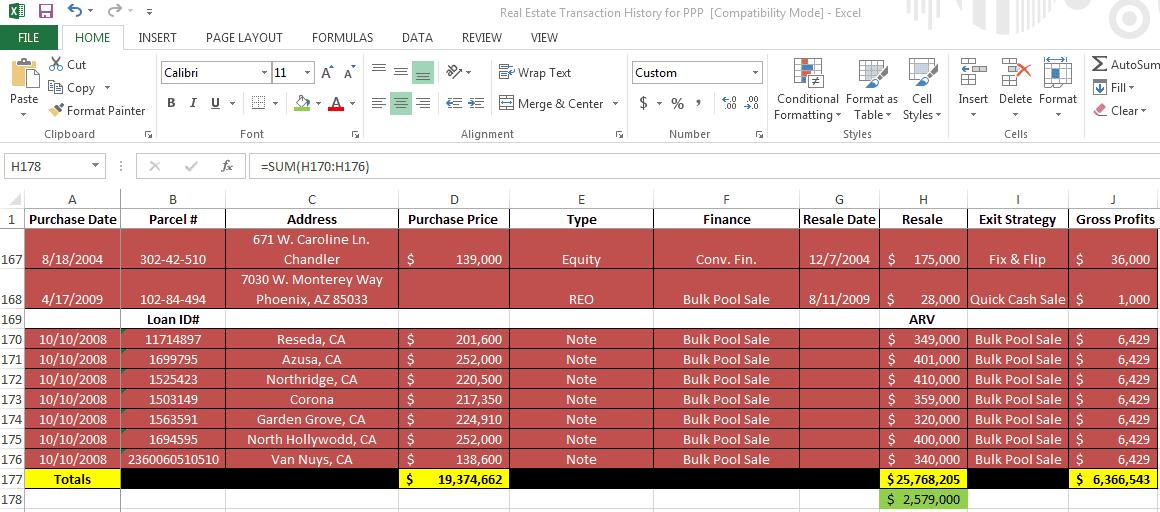Open the FORMULAS ribbon tab
1160x512 pixels.
(342, 38)
